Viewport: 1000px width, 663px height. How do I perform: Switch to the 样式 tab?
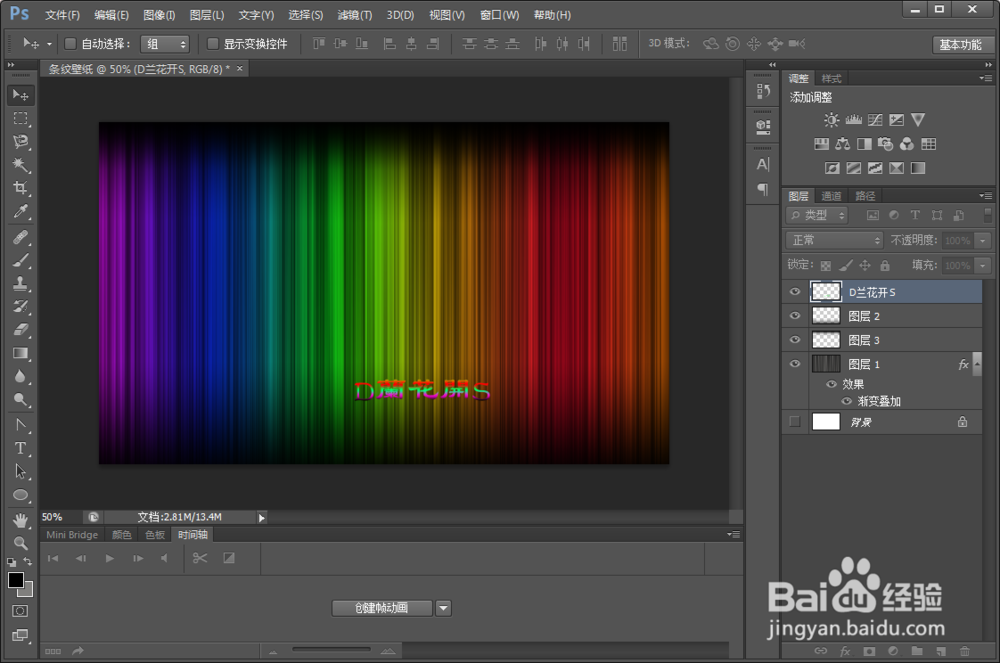click(x=832, y=78)
